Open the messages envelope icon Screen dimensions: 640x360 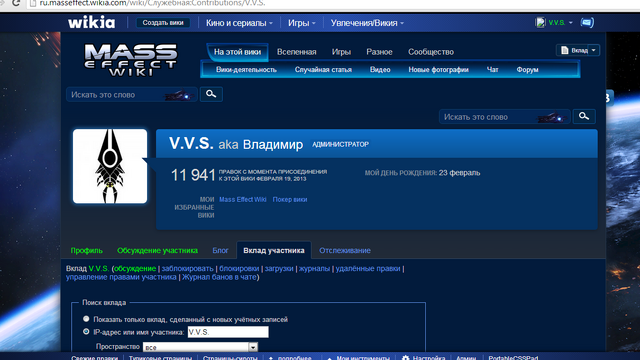point(587,22)
